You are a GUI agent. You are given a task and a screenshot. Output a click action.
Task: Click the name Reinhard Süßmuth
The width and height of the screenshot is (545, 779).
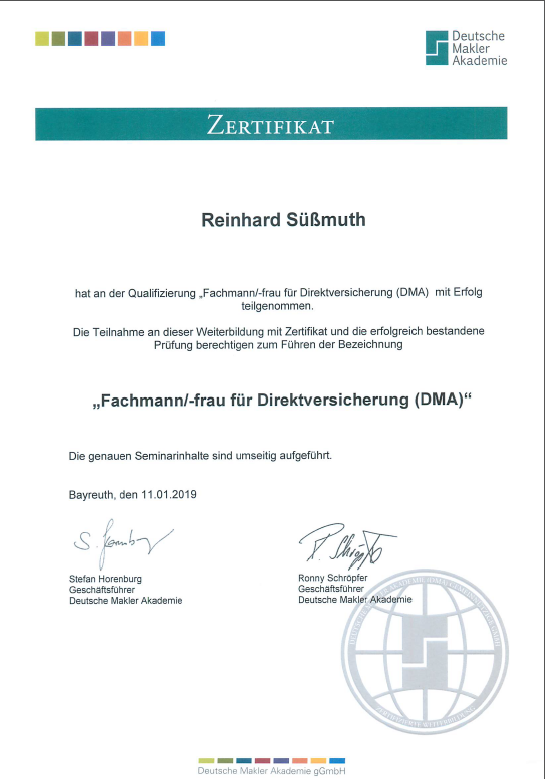click(283, 220)
